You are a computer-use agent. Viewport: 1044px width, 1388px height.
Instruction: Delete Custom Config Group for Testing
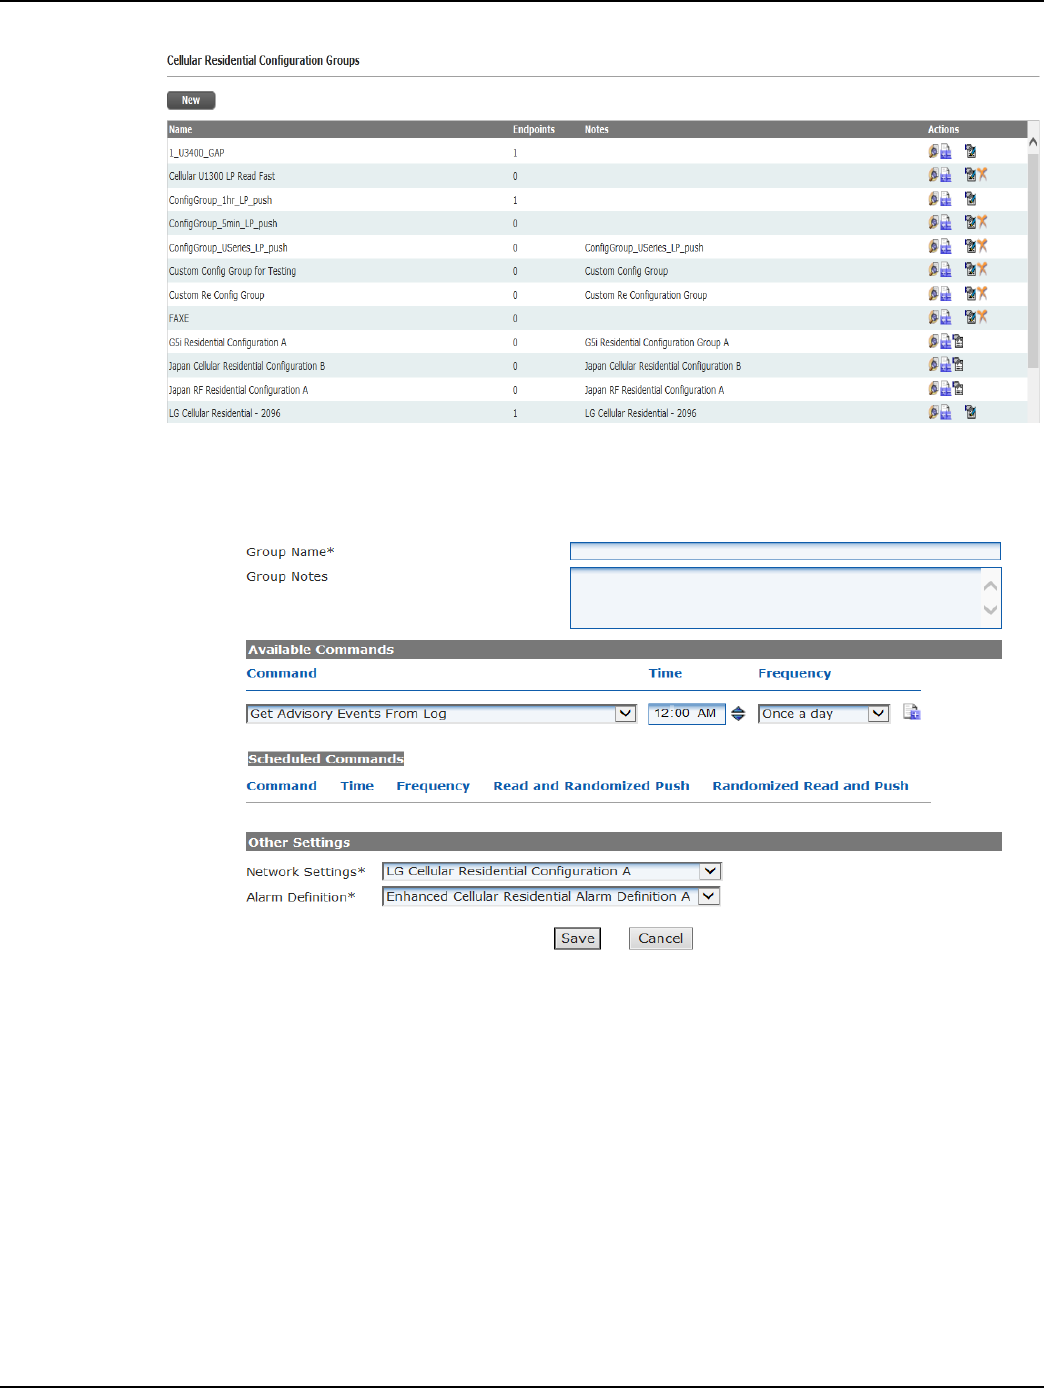tap(983, 270)
